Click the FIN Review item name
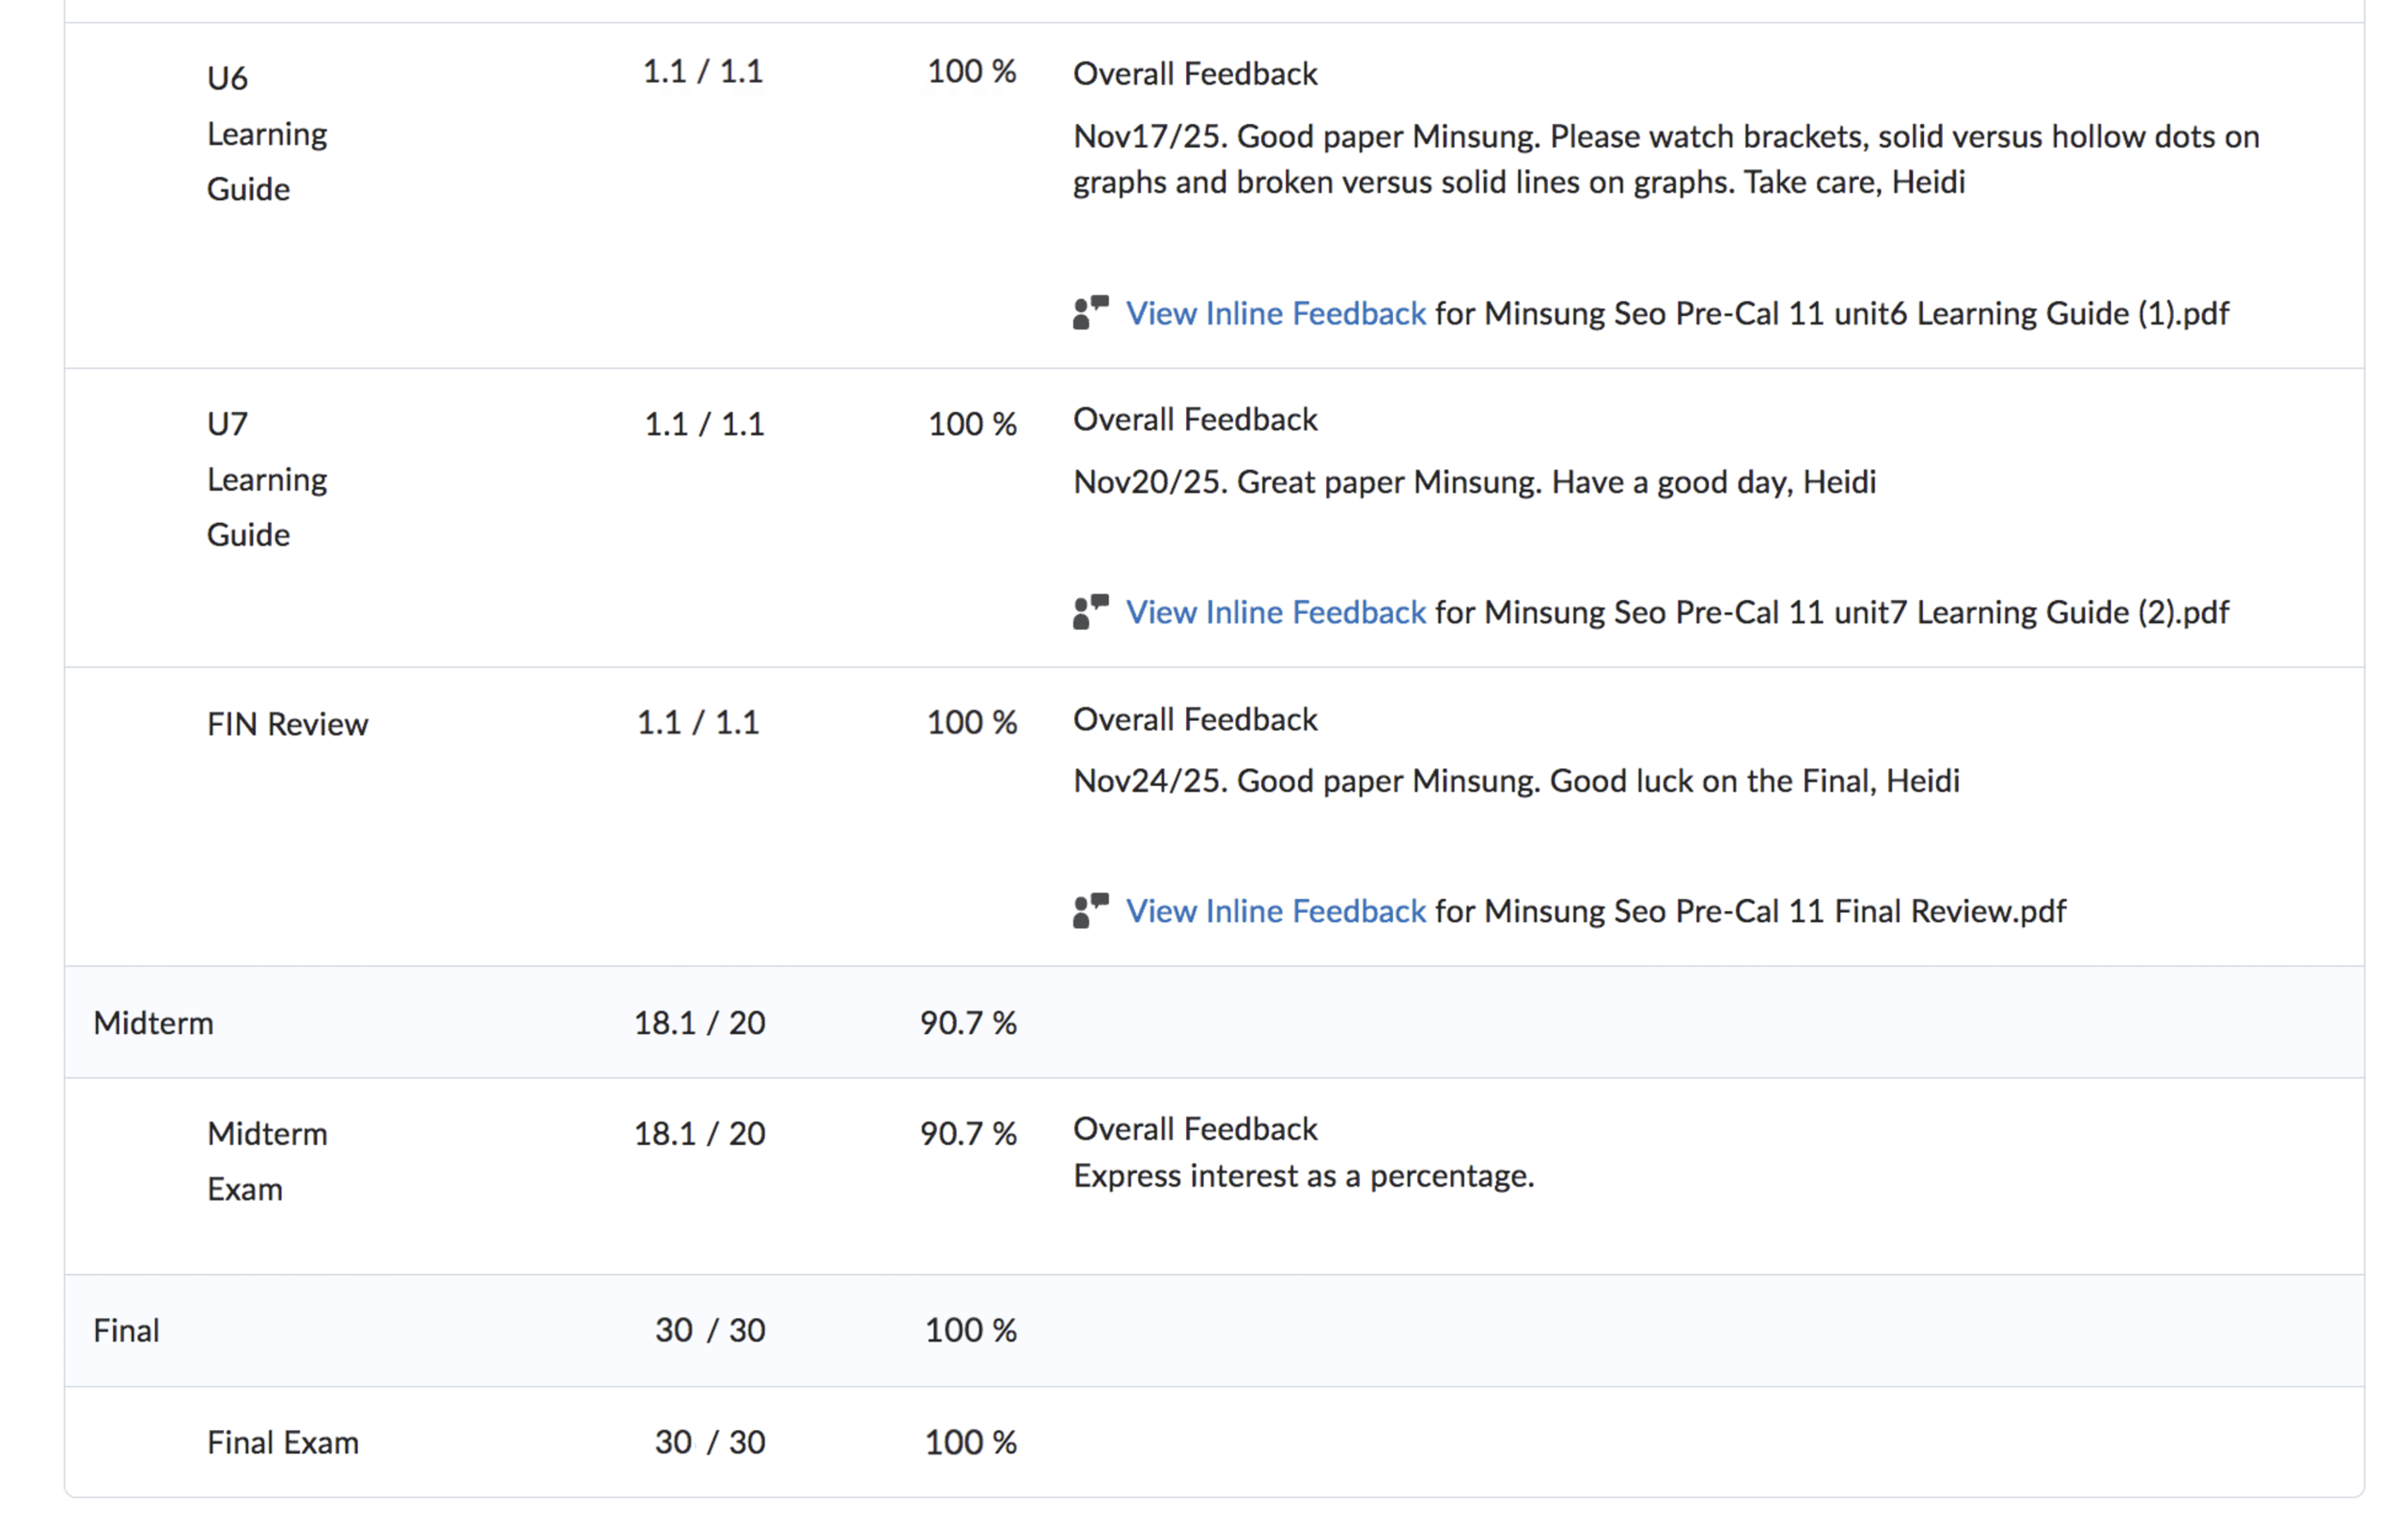2408x1525 pixels. click(x=287, y=724)
